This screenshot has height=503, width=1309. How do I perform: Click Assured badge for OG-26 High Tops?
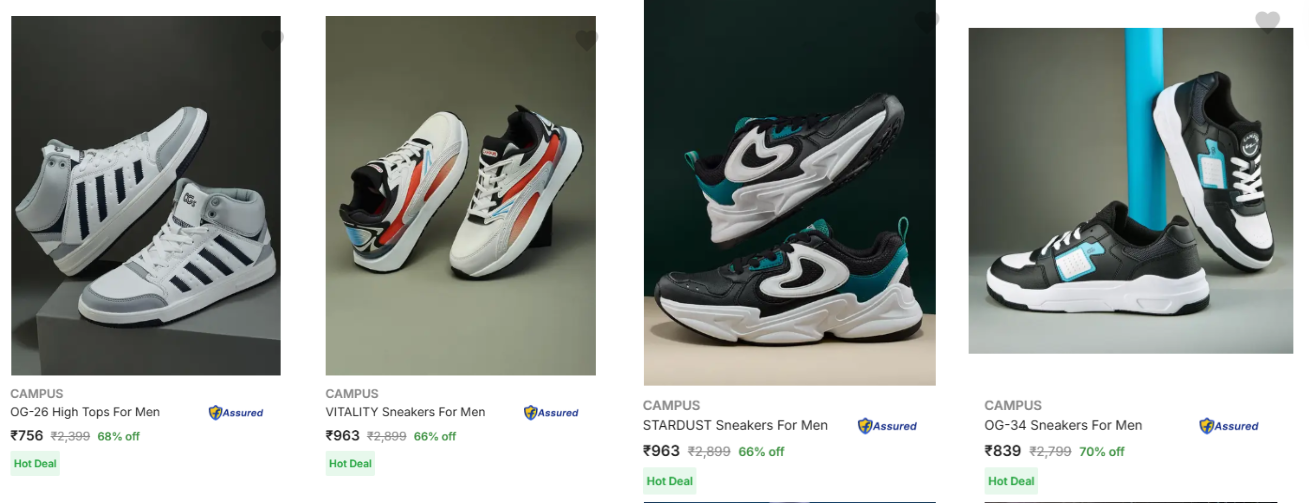point(236,412)
